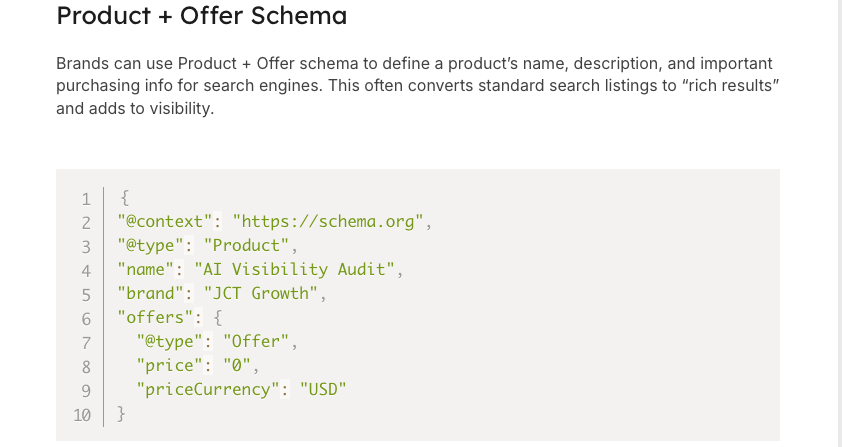Click the "JCT Growth" brand value
Screen dimensions: 842x447
pyautogui.click(x=263, y=293)
